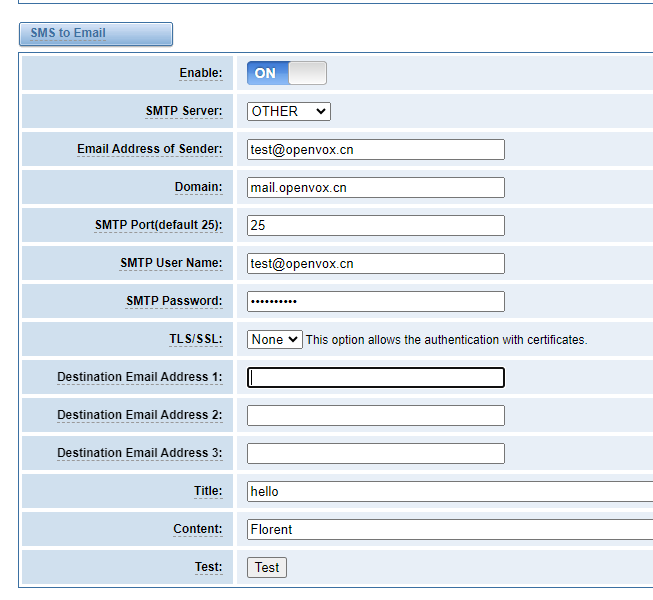Toggle the Enable ON switch
This screenshot has width=653, height=600.
pyautogui.click(x=287, y=73)
